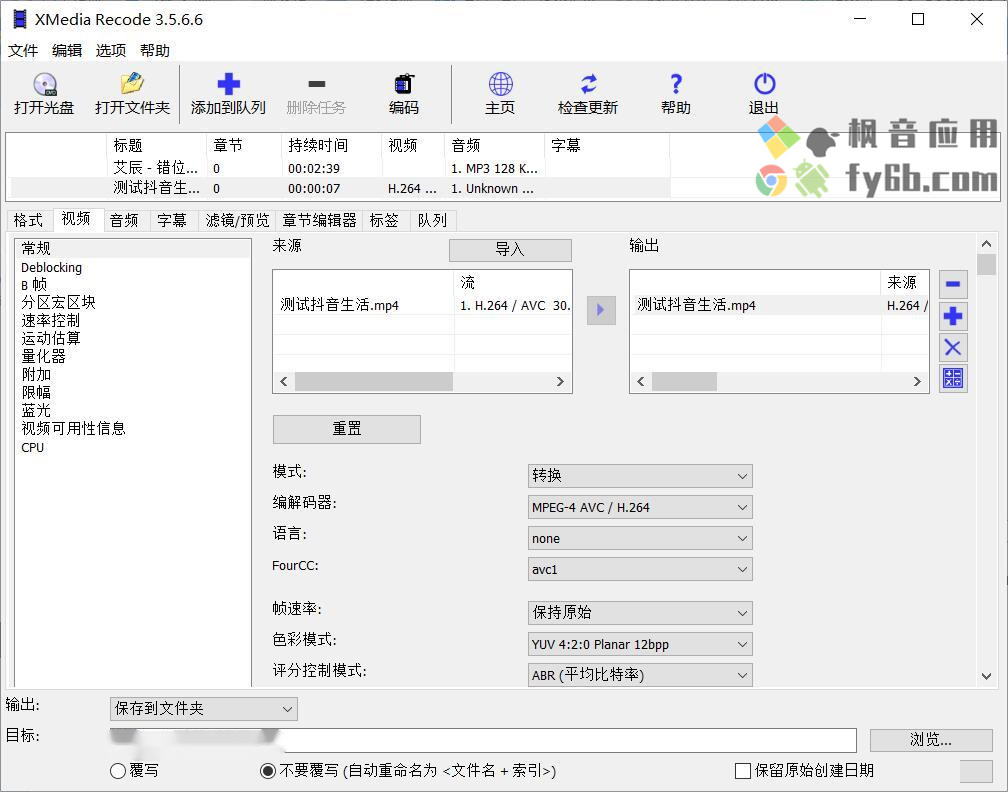Select the 覆写 radio button
This screenshot has width=1008, height=792.
coord(118,771)
